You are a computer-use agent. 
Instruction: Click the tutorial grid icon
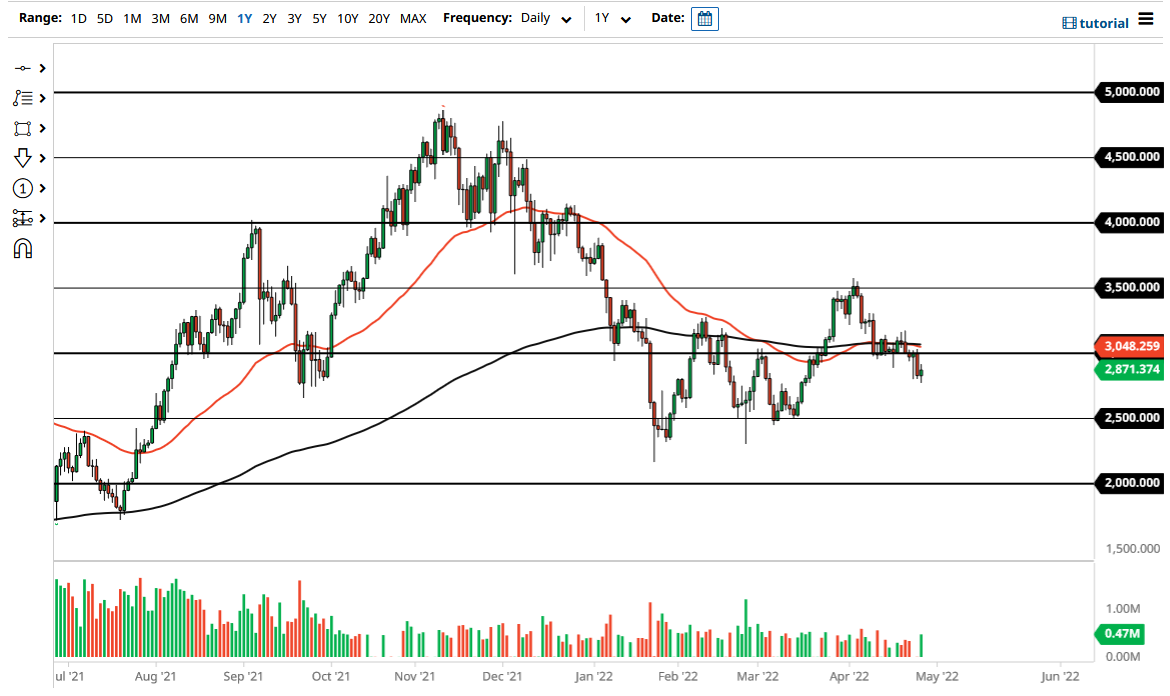click(1068, 22)
